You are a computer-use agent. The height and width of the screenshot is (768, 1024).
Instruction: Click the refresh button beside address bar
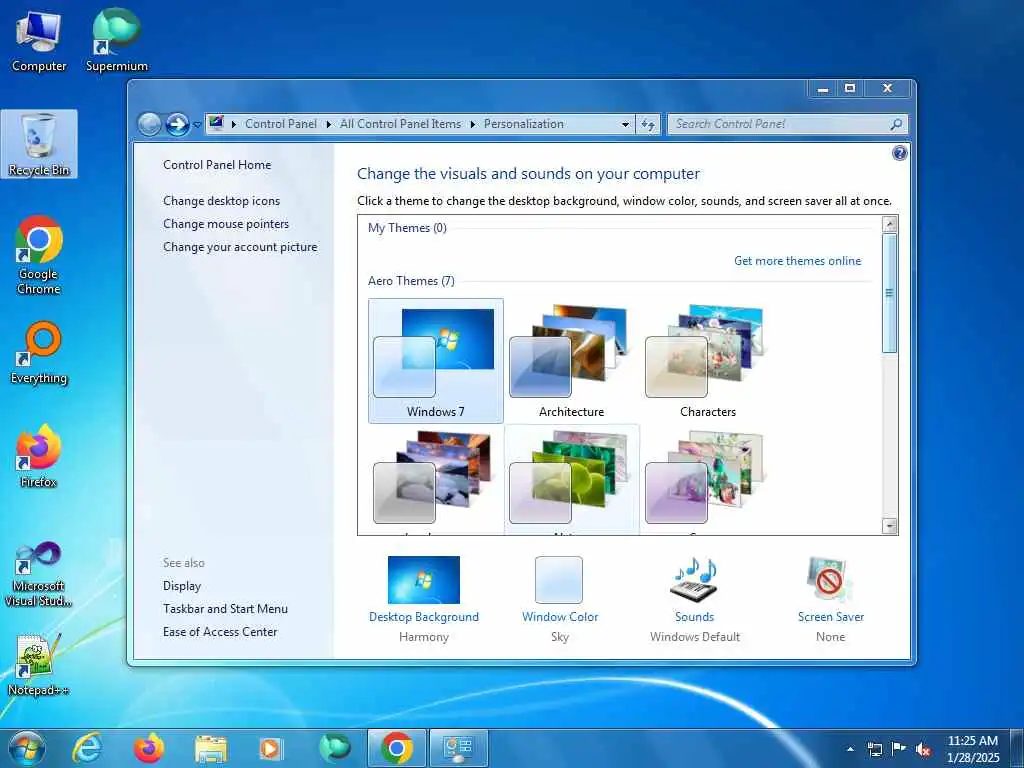[x=648, y=124]
